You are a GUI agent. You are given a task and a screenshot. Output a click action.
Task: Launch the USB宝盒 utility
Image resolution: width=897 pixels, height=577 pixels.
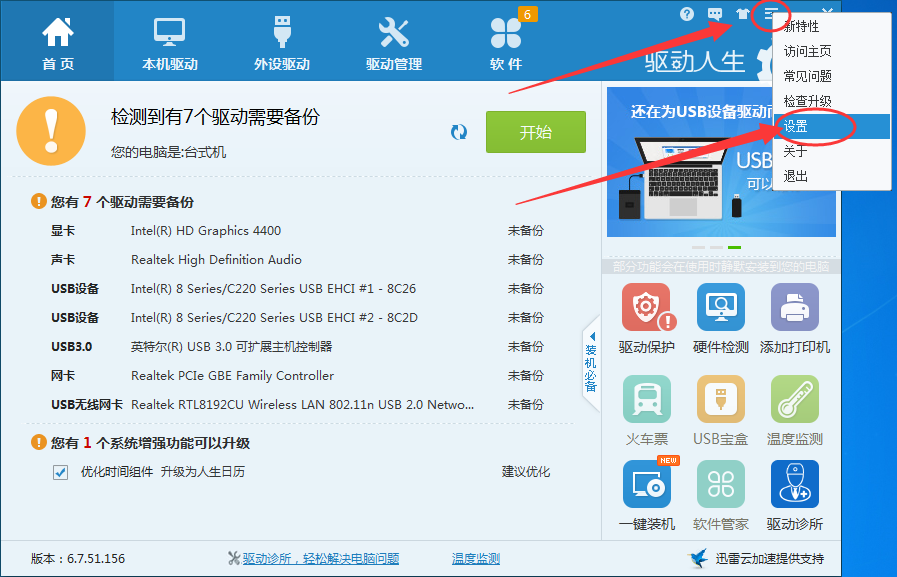click(721, 399)
